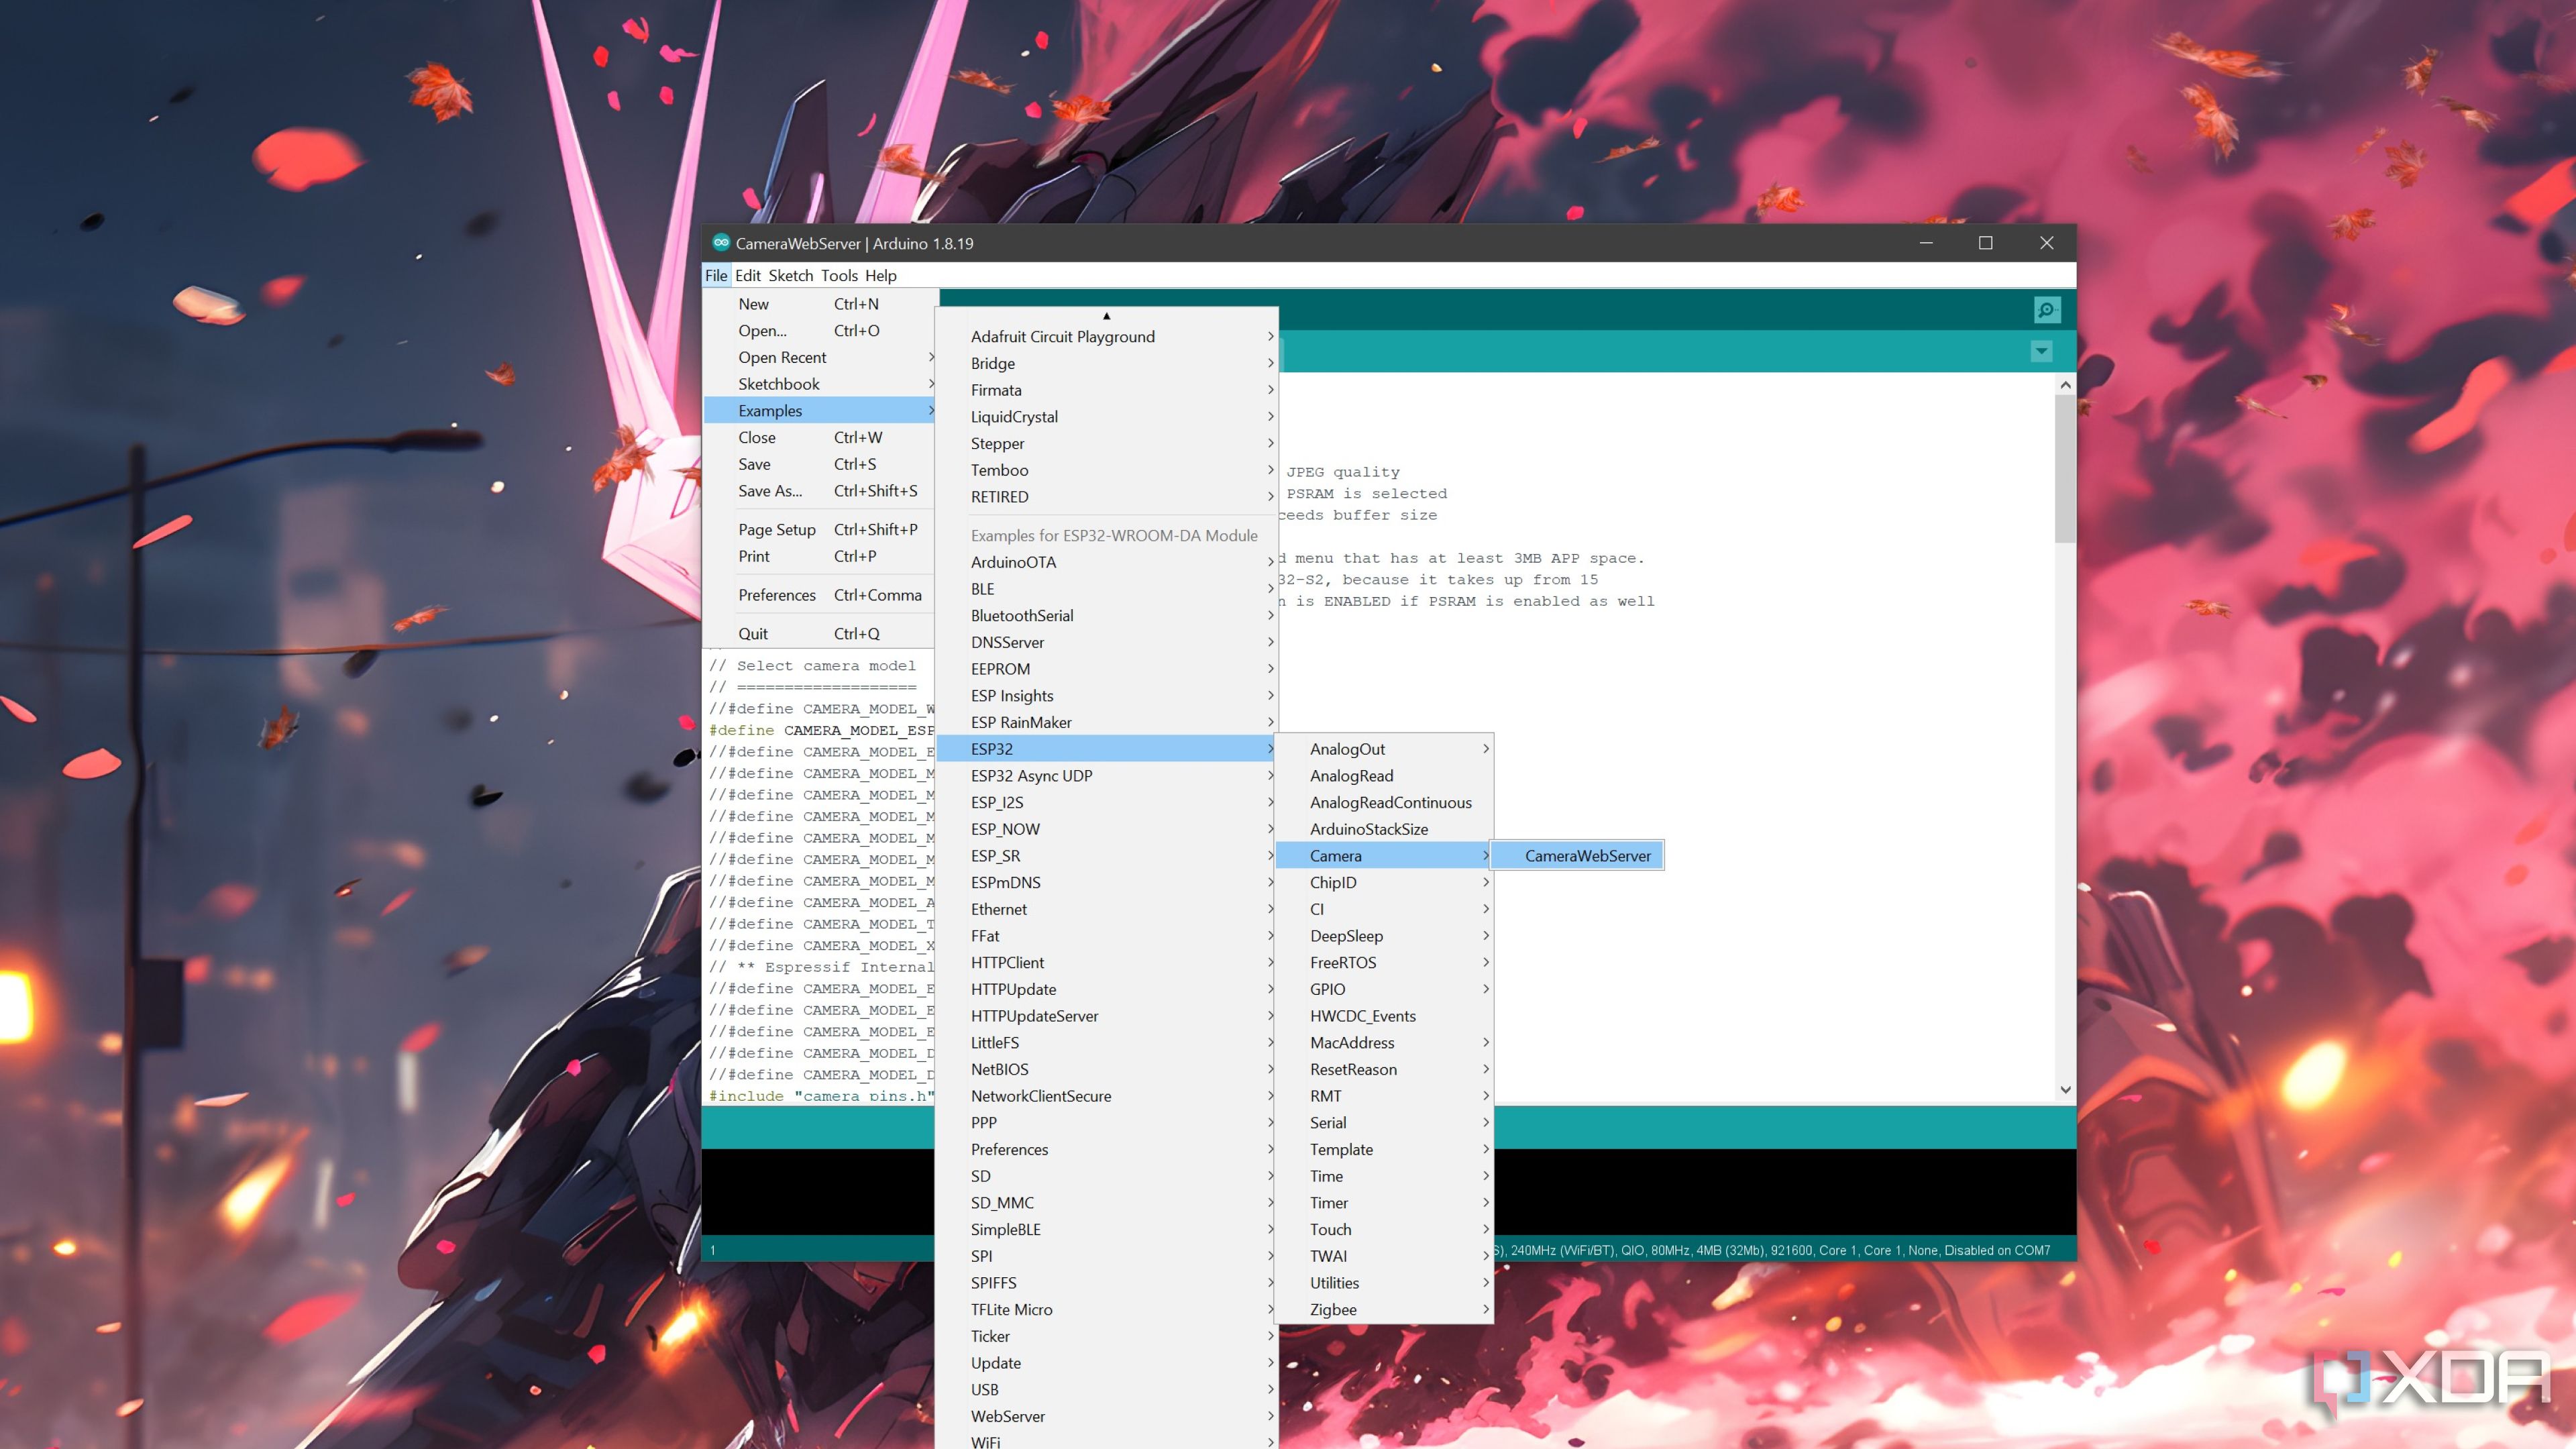Image resolution: width=2576 pixels, height=1449 pixels.
Task: Choose Page Setup in File menu
Action: point(820,529)
